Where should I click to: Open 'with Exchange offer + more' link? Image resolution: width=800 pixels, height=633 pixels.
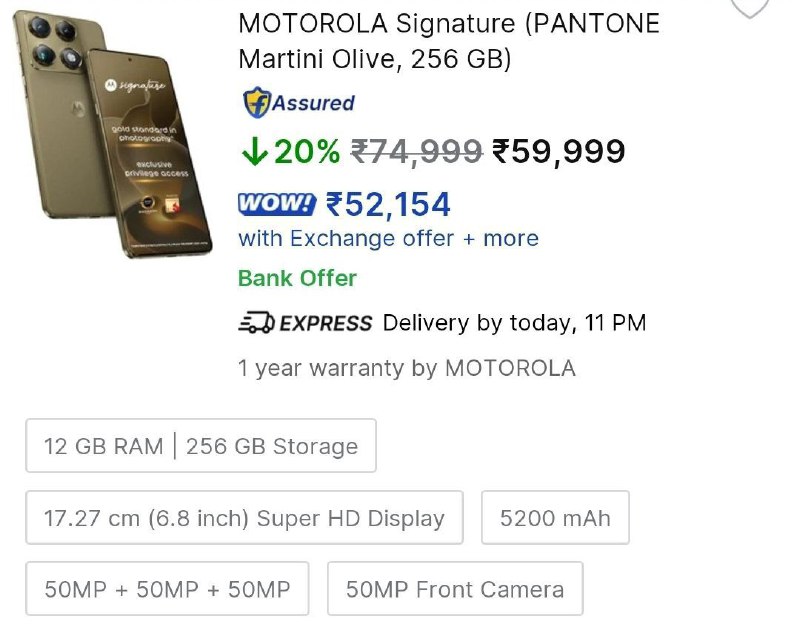[388, 239]
